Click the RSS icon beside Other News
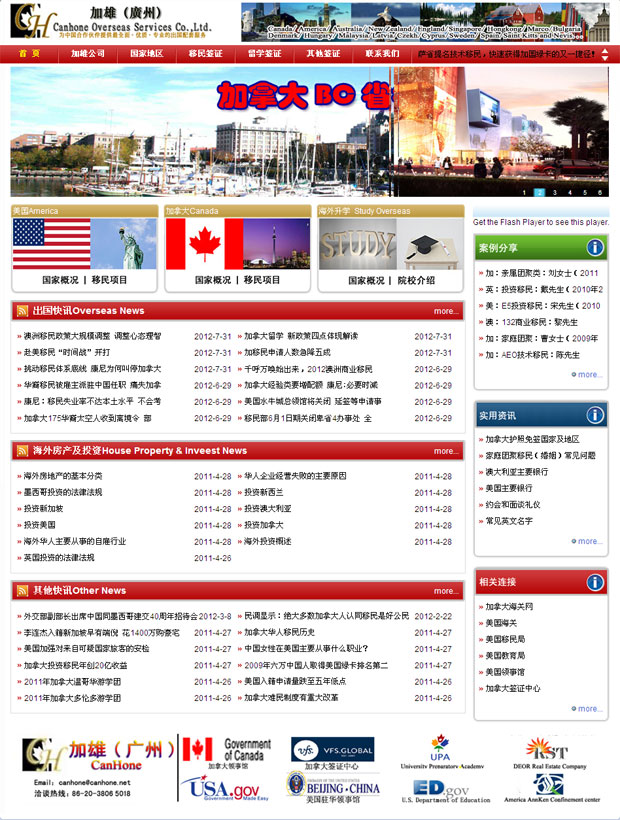The height and width of the screenshot is (820, 620). [22, 590]
